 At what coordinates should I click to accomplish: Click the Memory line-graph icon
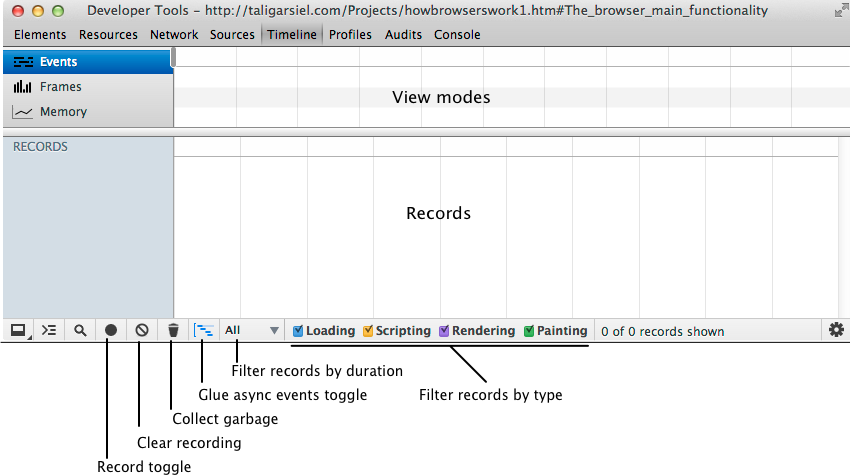click(22, 112)
